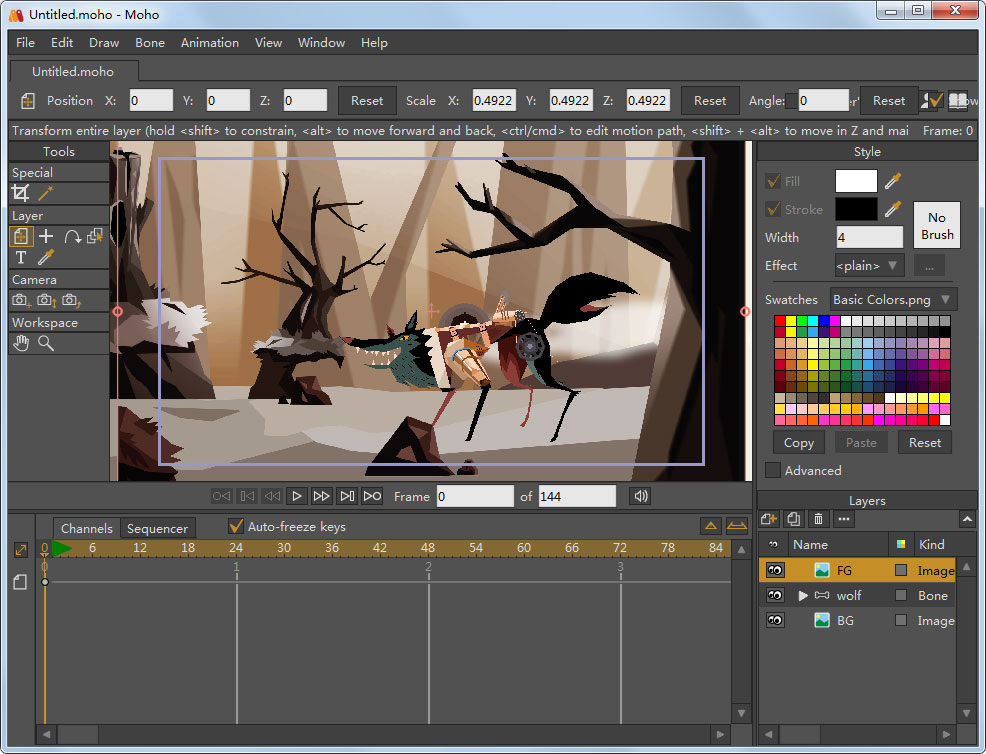This screenshot has height=754, width=986.
Task: Click the New Layer icon
Action: click(769, 519)
